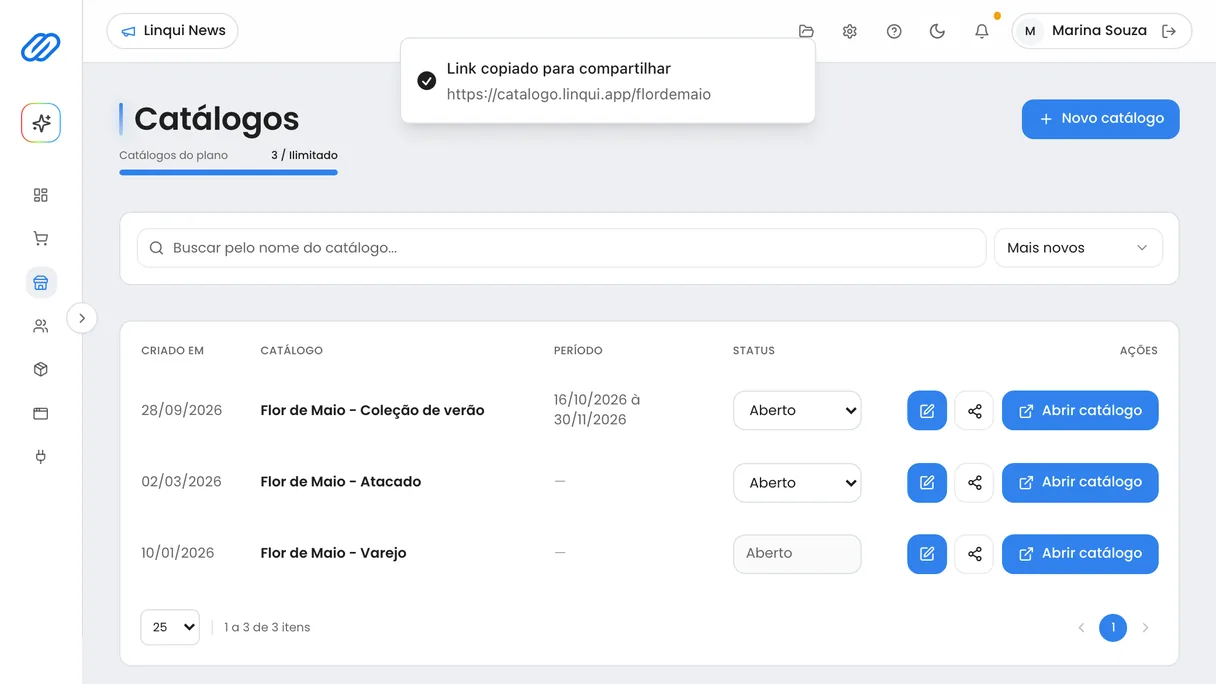Click the date 10/01/2026
Screen dimensions: 1216x684
coord(178,553)
